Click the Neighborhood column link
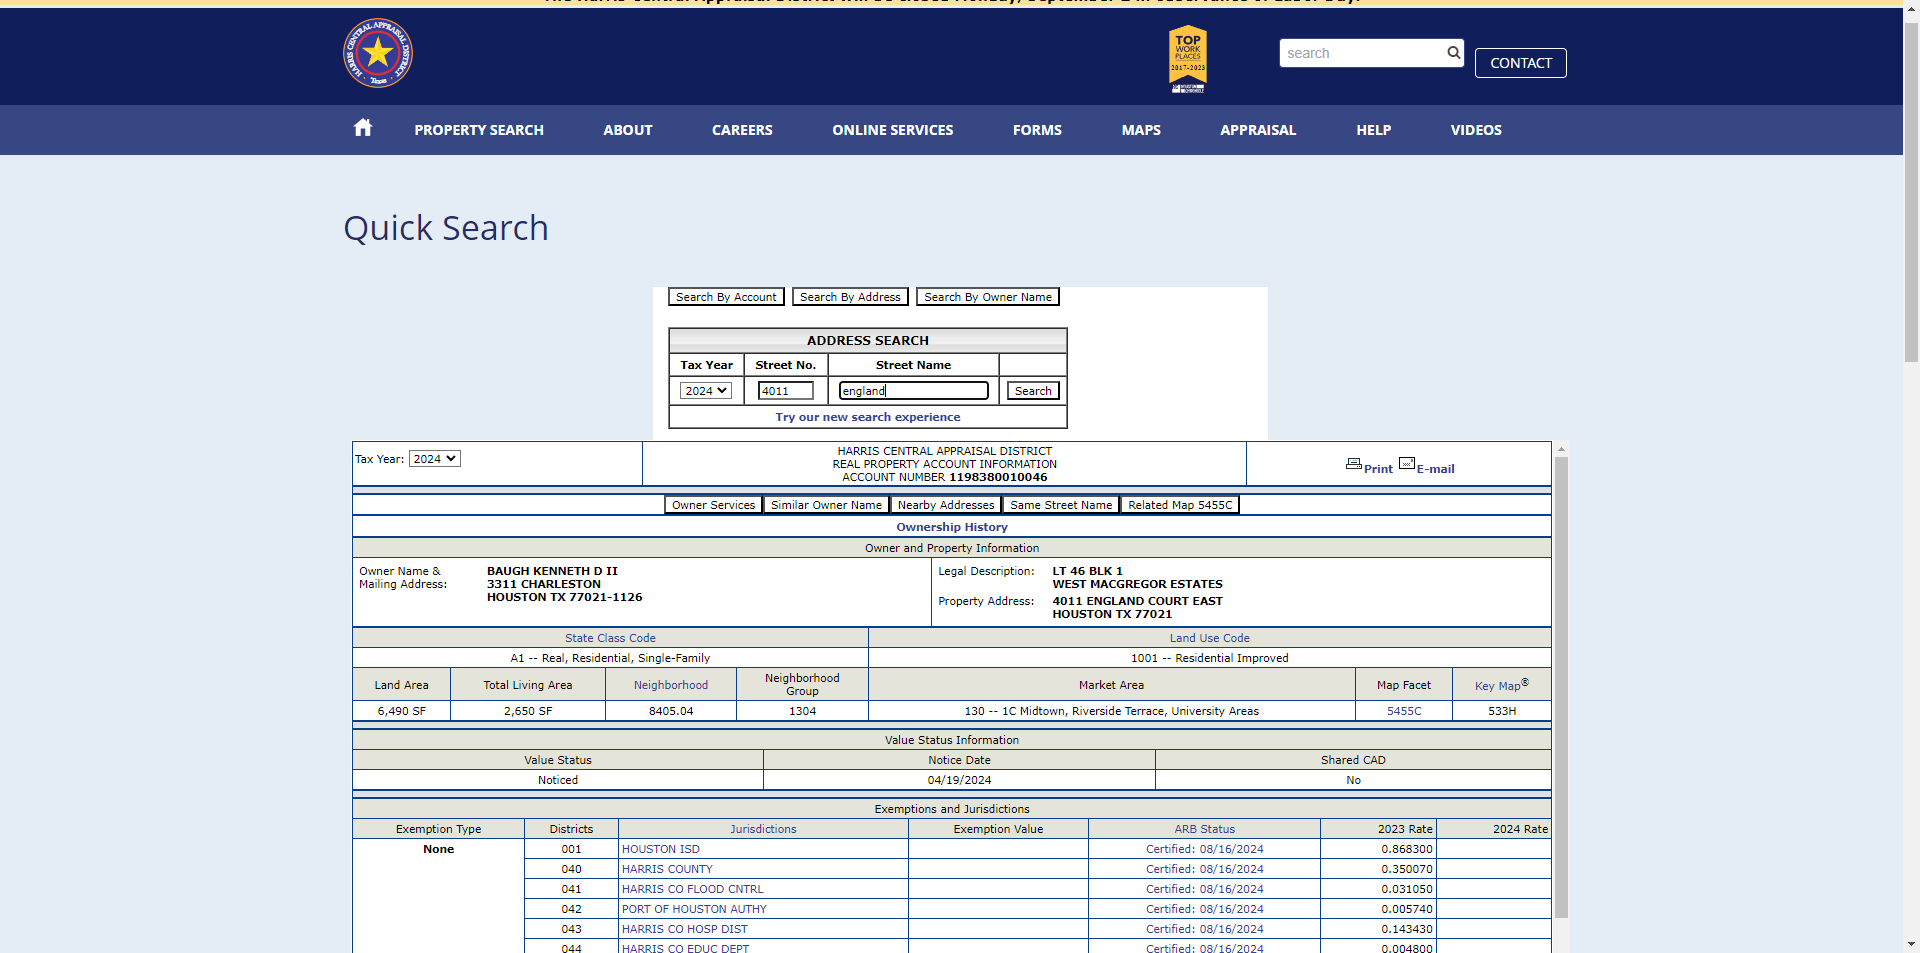The width and height of the screenshot is (1920, 953). (671, 685)
